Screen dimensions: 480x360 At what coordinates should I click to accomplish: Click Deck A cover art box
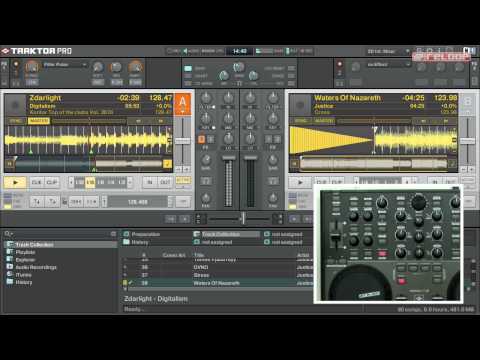click(15, 105)
